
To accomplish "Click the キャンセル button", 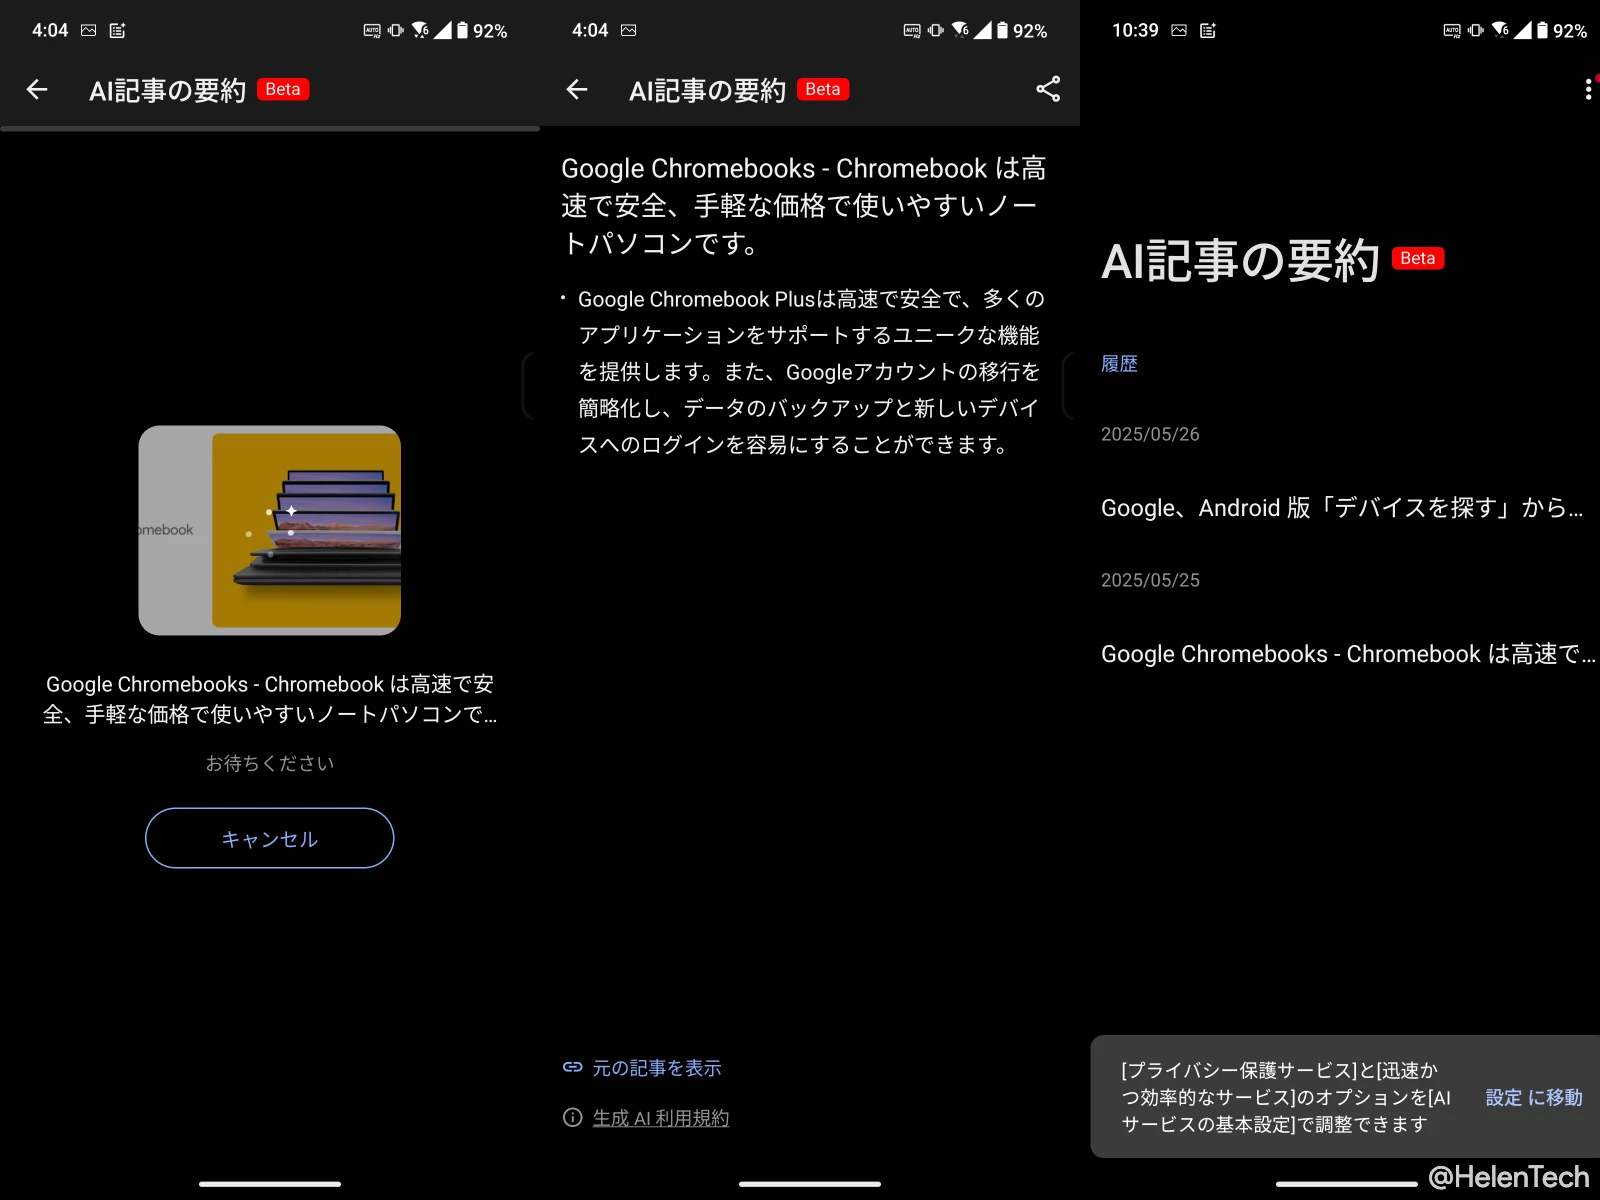I will (269, 838).
